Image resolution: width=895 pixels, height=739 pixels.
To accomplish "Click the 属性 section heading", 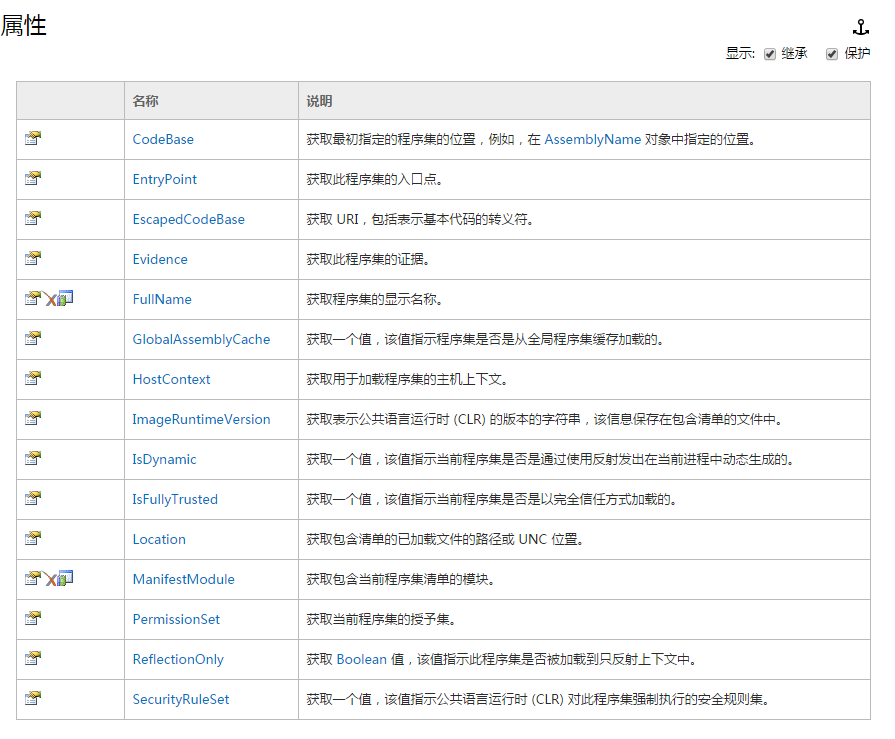I will pyautogui.click(x=23, y=26).
